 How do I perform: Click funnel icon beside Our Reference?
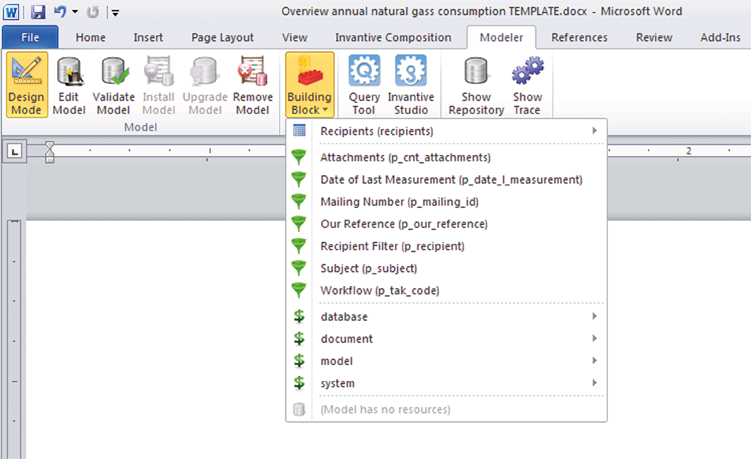[299, 224]
